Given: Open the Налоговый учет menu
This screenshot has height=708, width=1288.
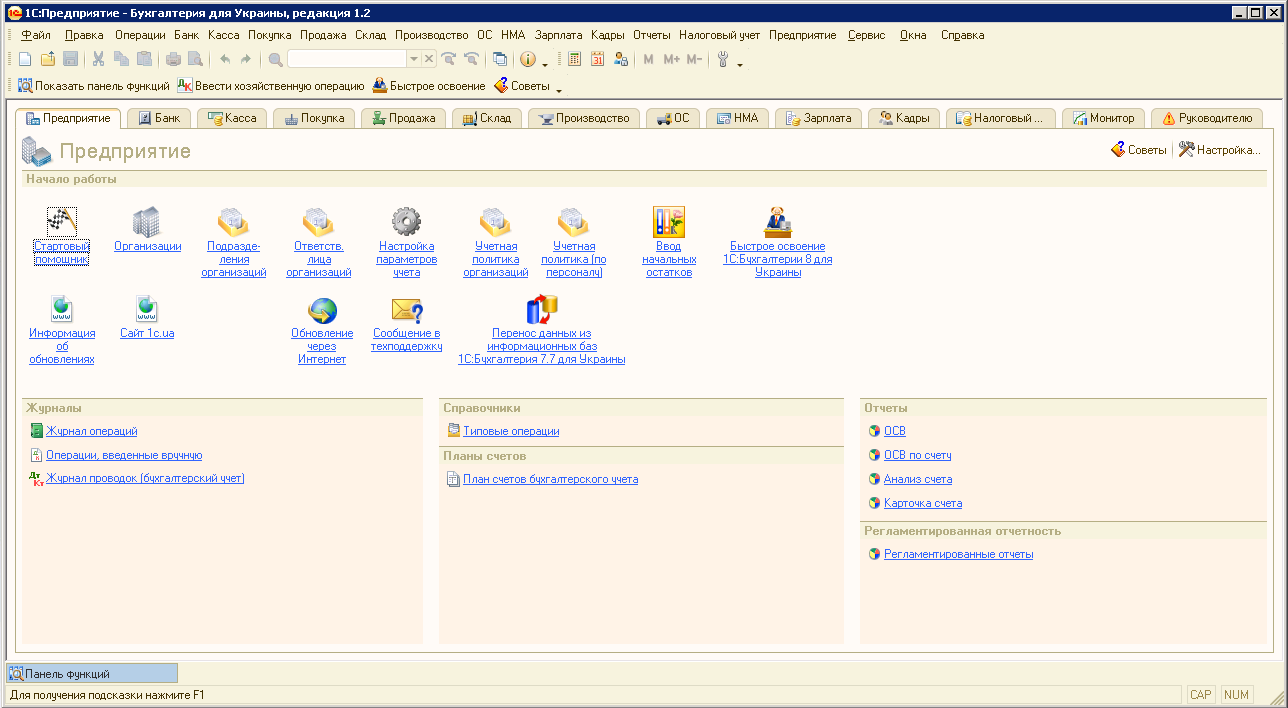Looking at the screenshot, I should point(719,35).
